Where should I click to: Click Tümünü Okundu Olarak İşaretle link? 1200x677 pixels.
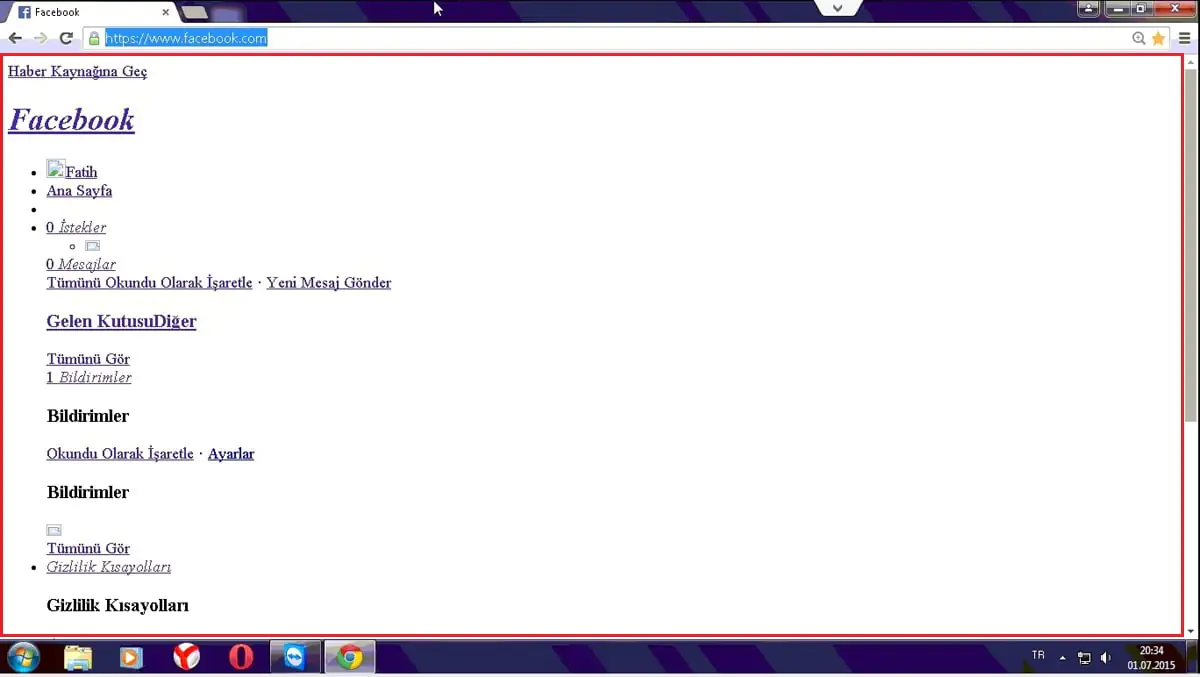(x=148, y=283)
